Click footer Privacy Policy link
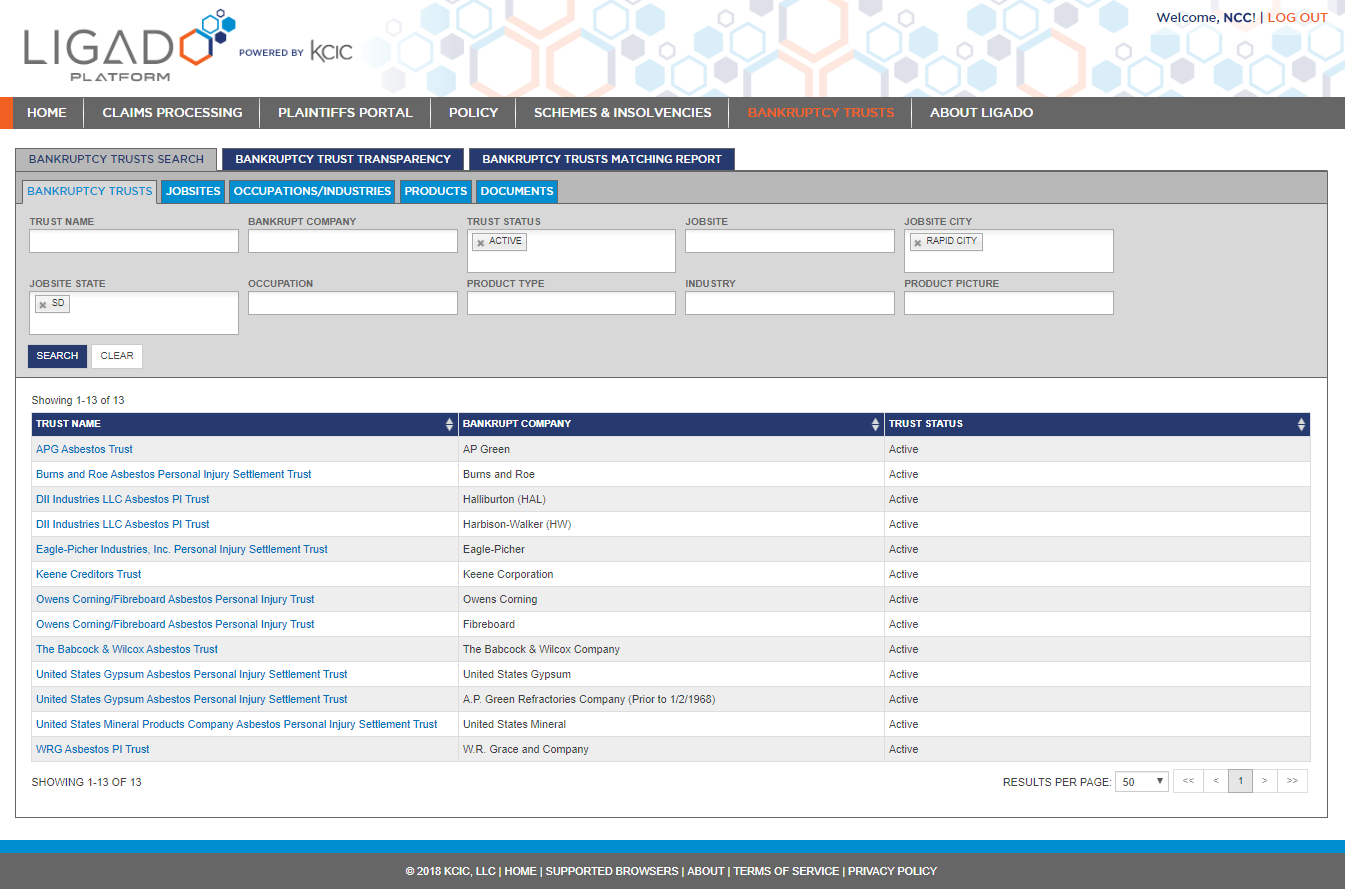This screenshot has width=1345, height=889. click(892, 871)
